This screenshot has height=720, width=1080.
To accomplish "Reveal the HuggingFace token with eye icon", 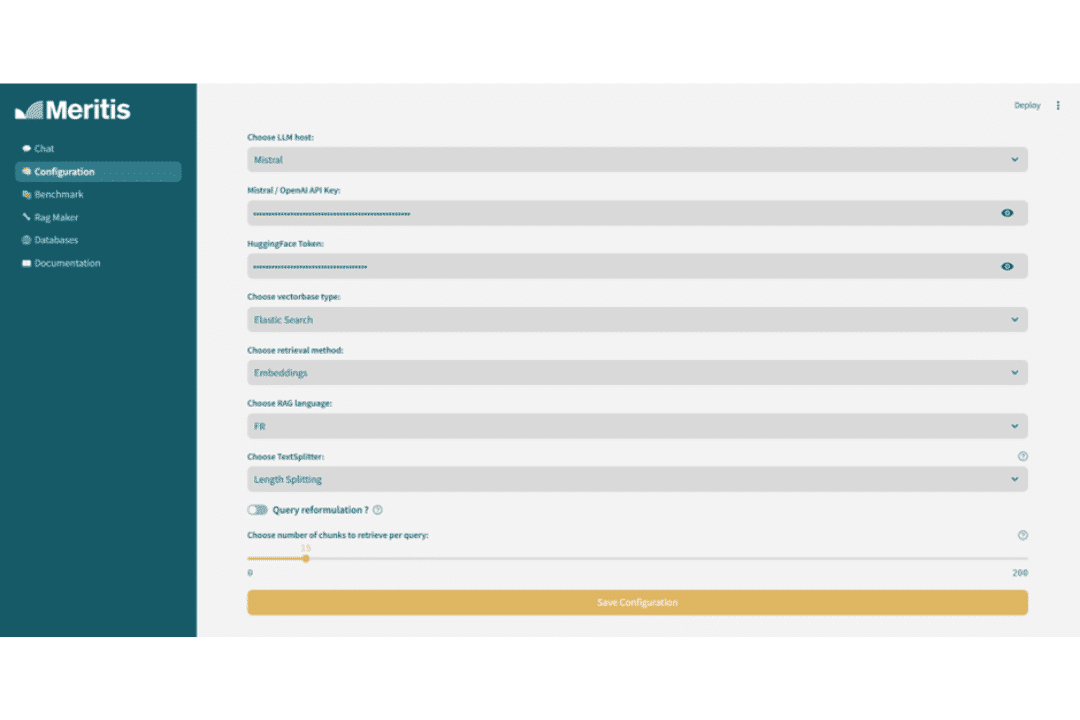I will 1007,267.
